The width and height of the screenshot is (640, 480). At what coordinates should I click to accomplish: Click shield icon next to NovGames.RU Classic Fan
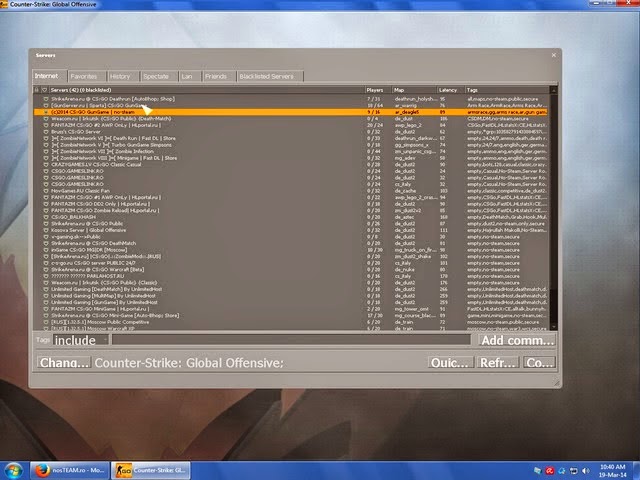click(46, 191)
